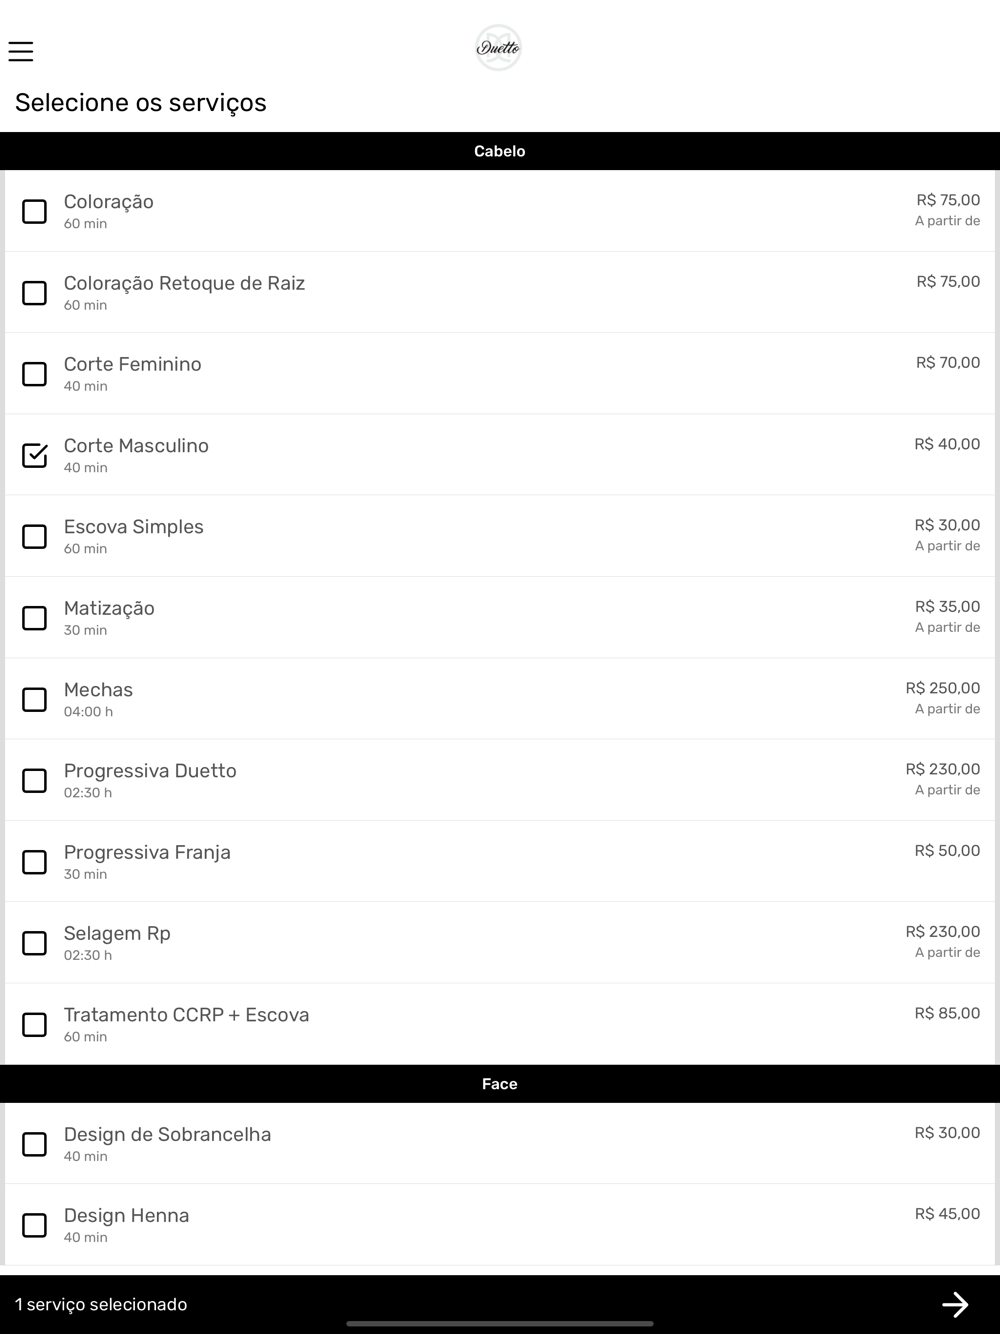The height and width of the screenshot is (1334, 1000).
Task: Uncheck the Corte Masculino checkbox
Action: (35, 455)
